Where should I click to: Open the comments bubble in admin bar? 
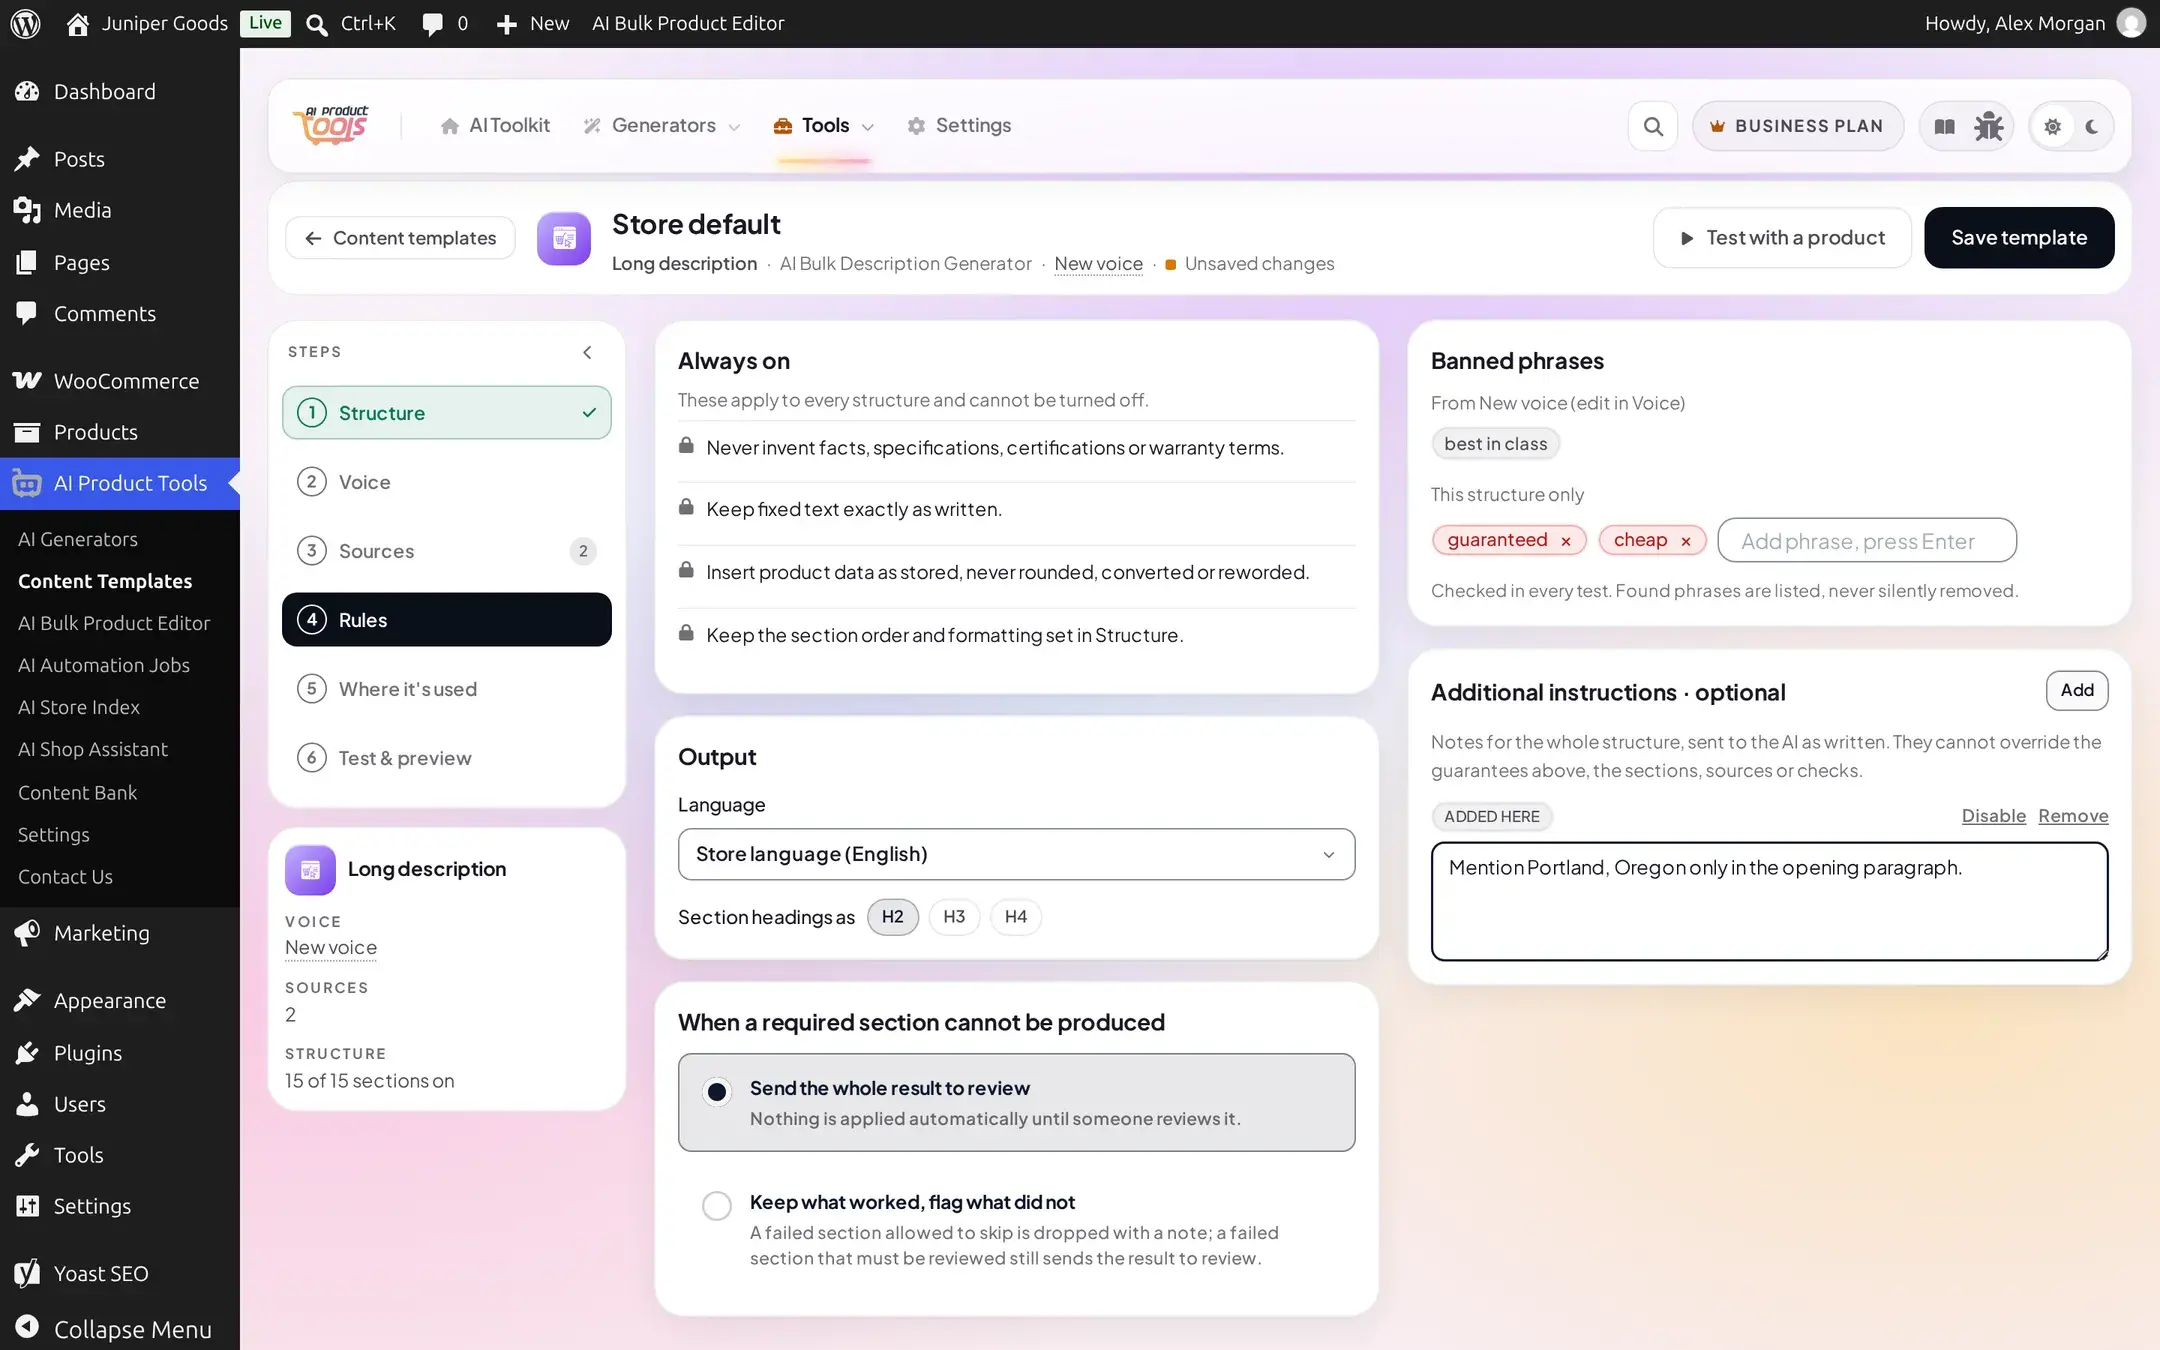[443, 23]
